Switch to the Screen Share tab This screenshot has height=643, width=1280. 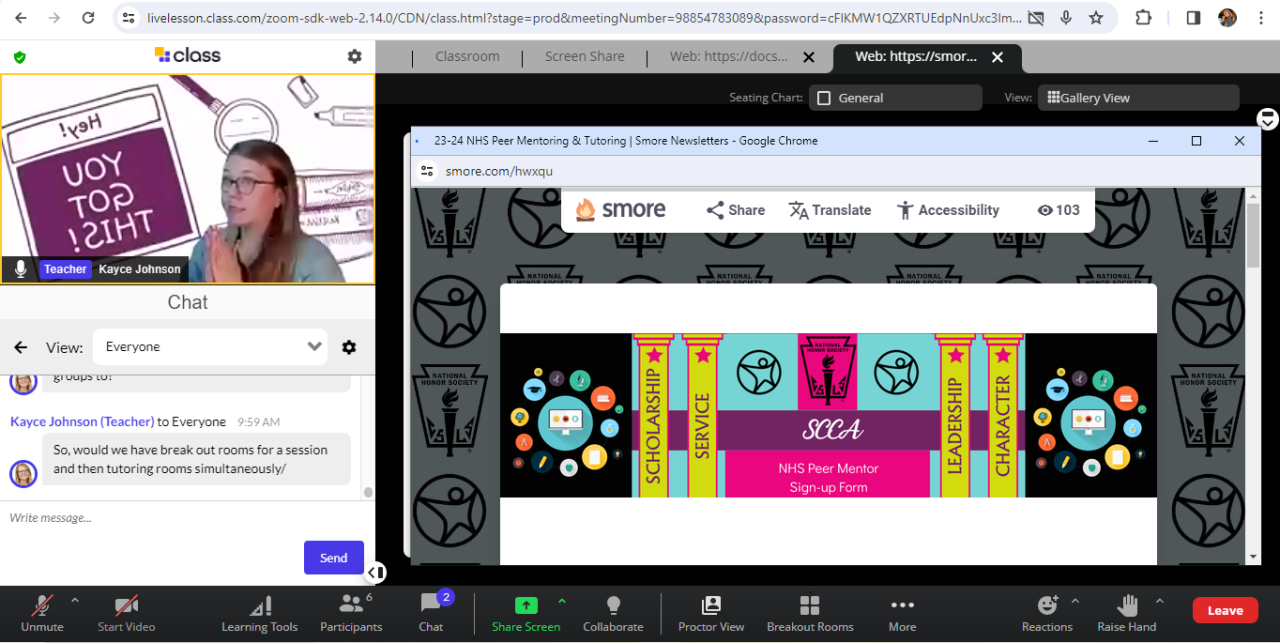click(x=584, y=57)
